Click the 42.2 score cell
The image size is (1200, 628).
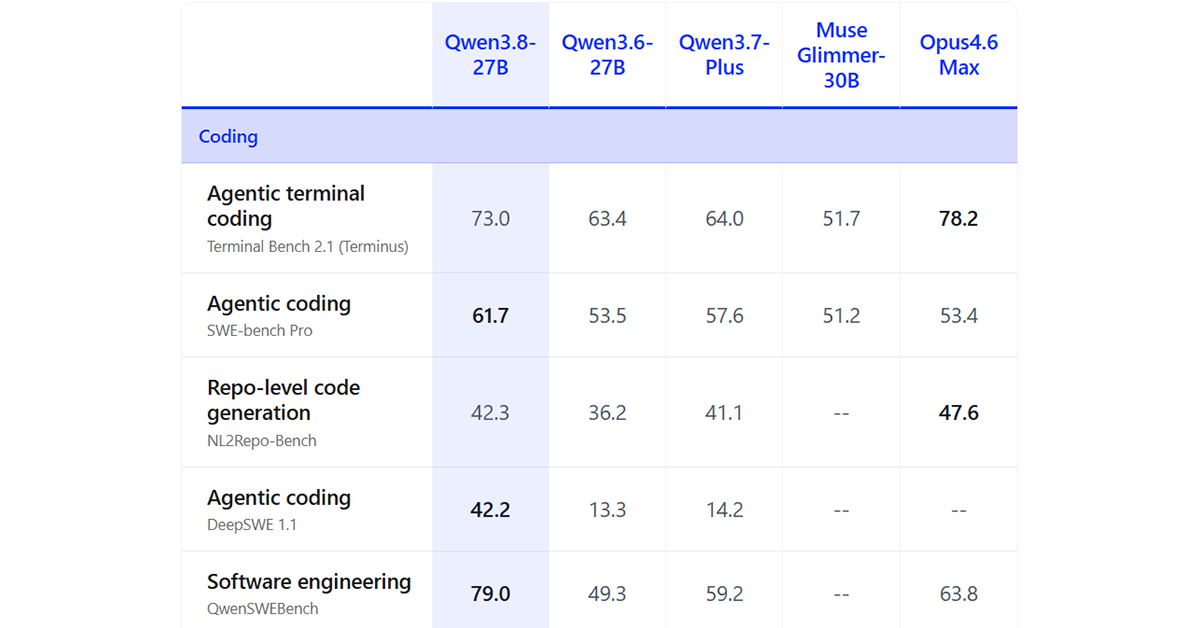[490, 510]
